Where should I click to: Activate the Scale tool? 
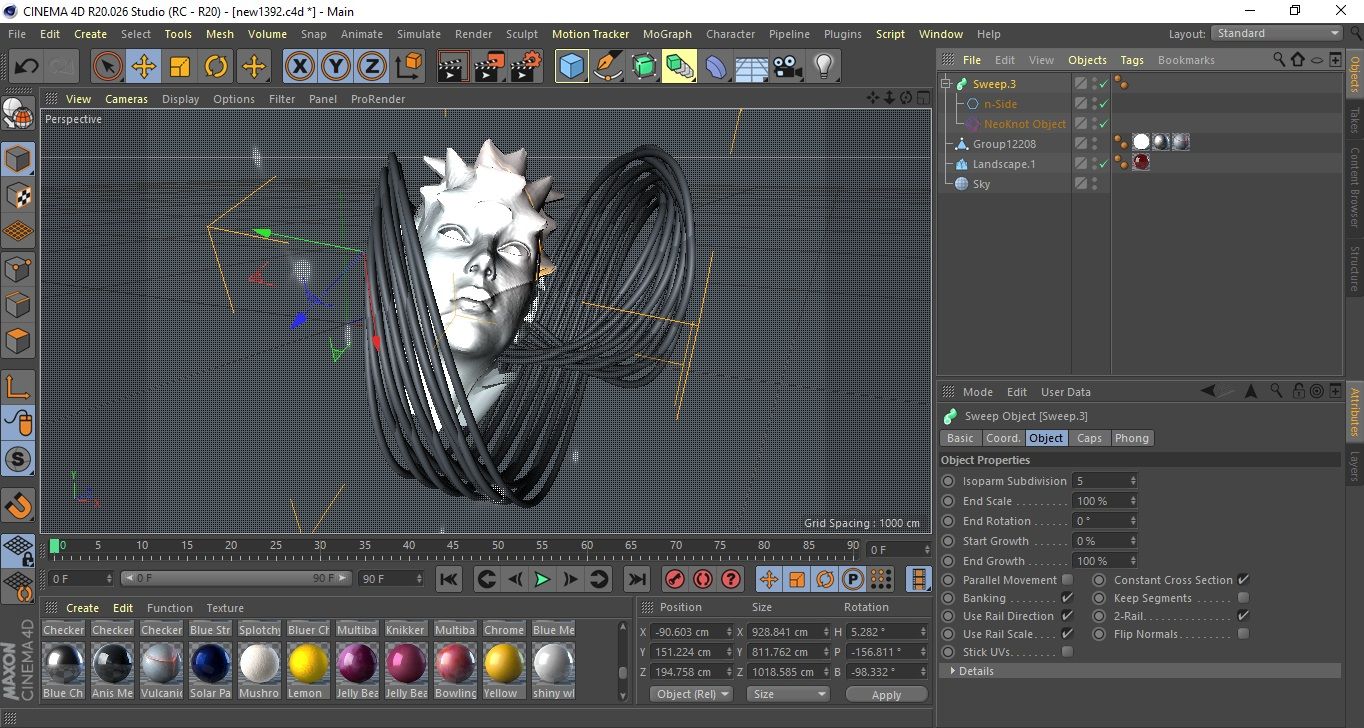180,67
